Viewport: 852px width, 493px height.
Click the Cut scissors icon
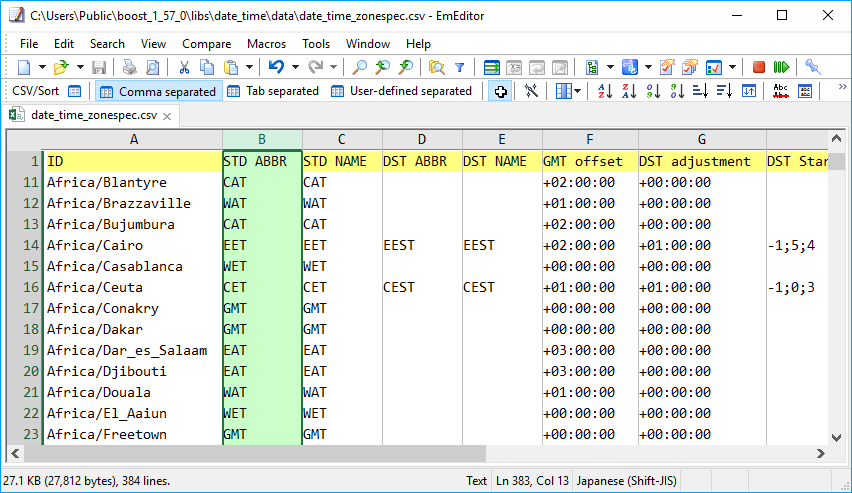tap(184, 67)
